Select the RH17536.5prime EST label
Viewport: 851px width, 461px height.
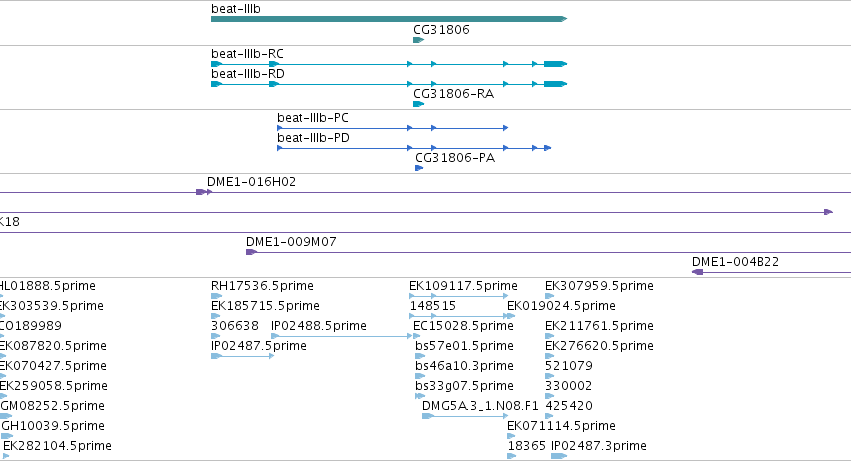262,286
